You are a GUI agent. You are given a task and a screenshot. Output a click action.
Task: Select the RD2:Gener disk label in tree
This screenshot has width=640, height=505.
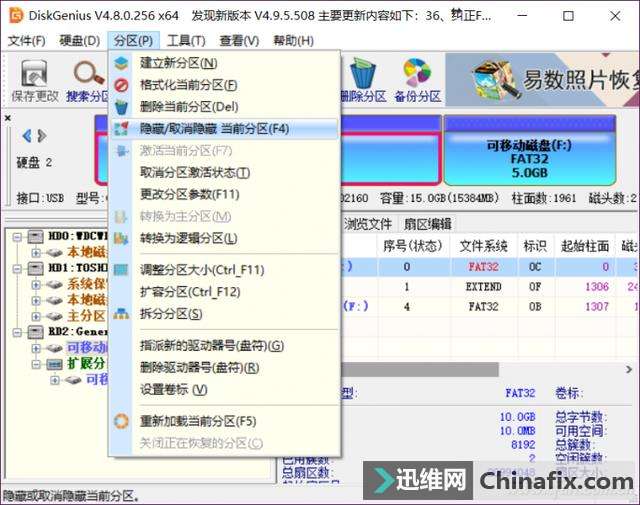point(78,331)
